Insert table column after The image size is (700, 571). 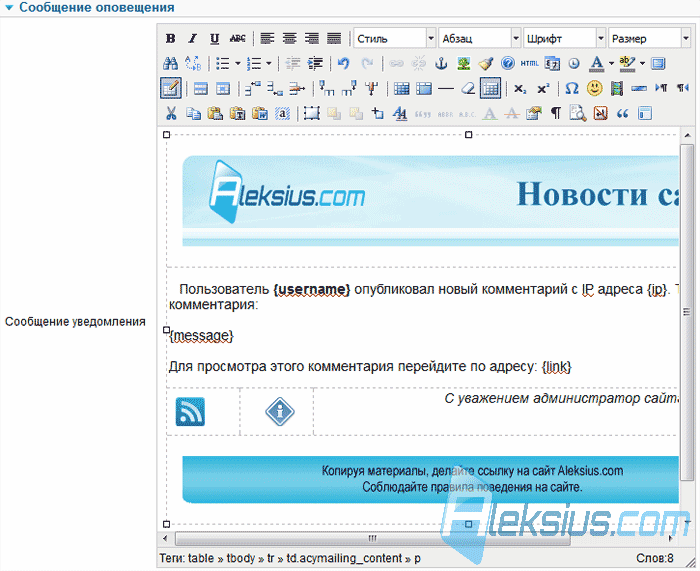(x=349, y=88)
